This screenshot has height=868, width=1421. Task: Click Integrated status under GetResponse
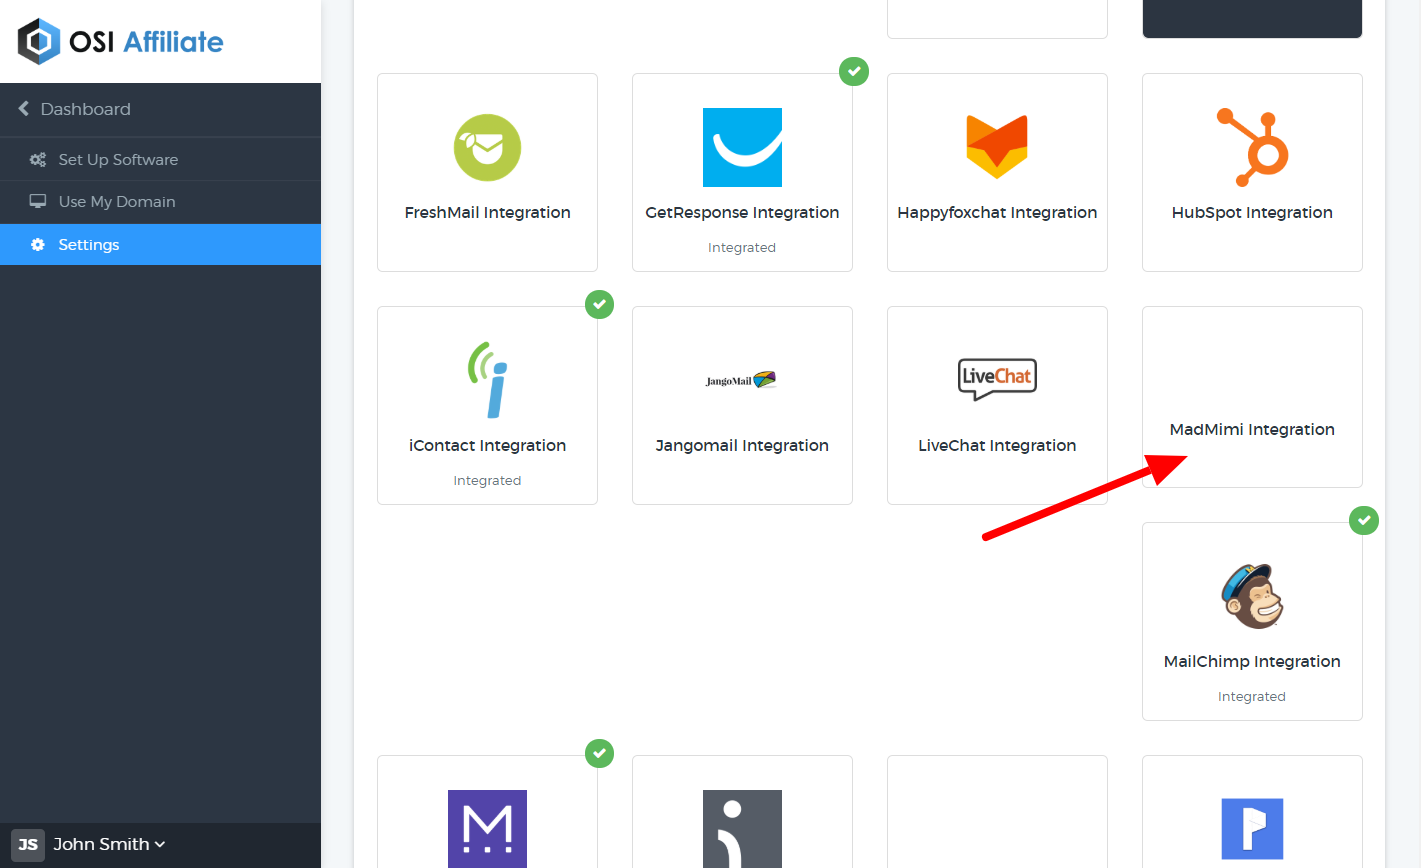[x=742, y=248]
